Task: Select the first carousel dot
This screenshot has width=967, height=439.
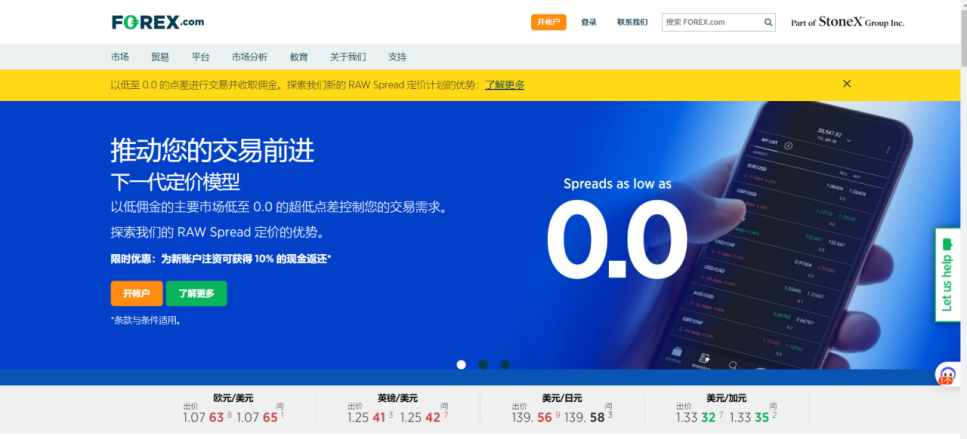Action: (461, 364)
